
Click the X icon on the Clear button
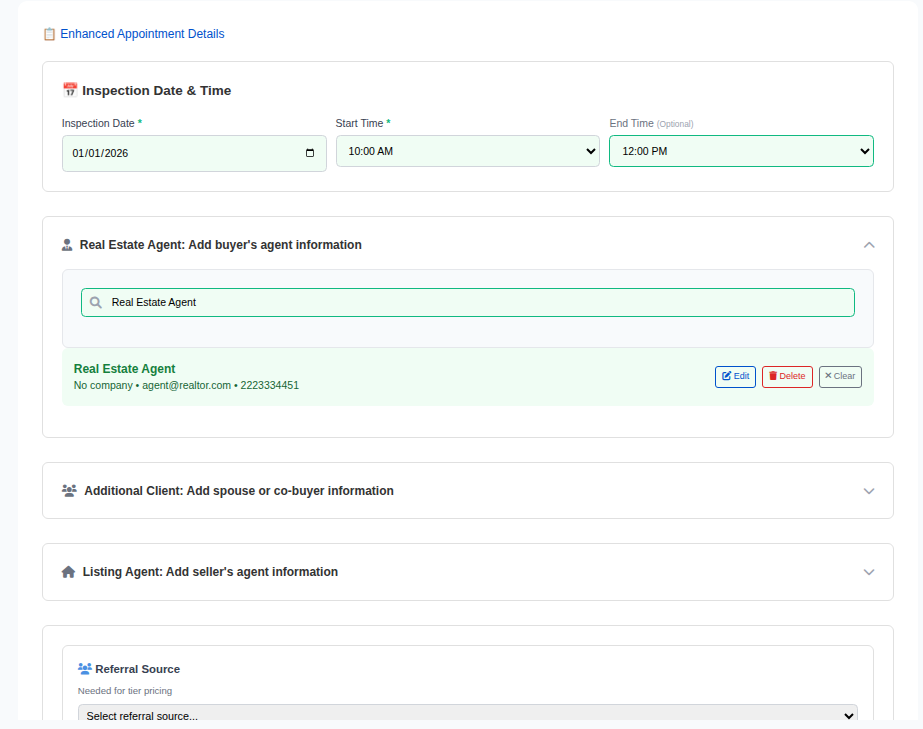828,376
